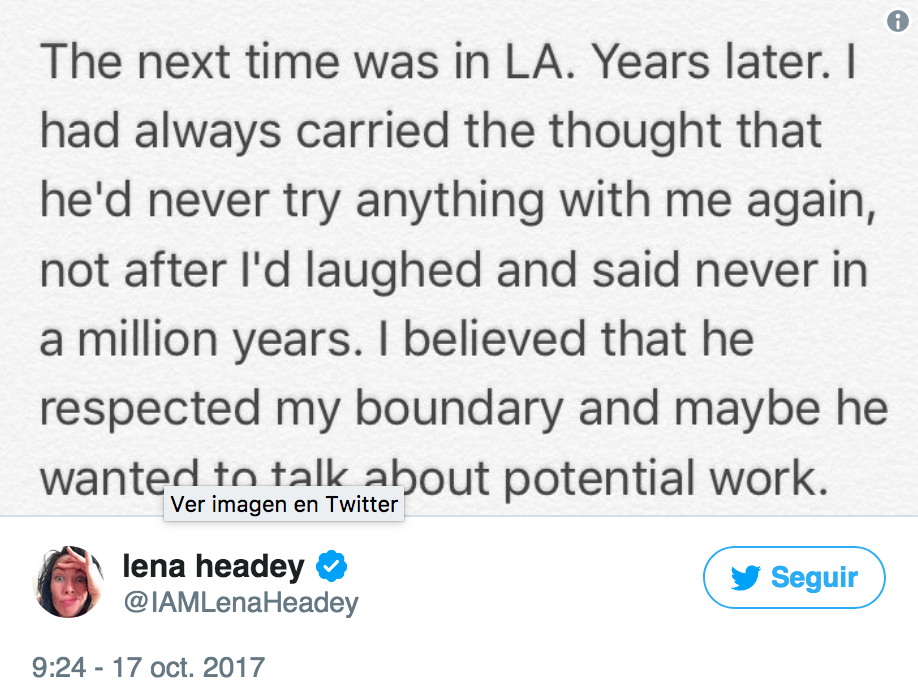Click the info icon on embedded tweet
This screenshot has width=918, height=694.
(x=898, y=21)
